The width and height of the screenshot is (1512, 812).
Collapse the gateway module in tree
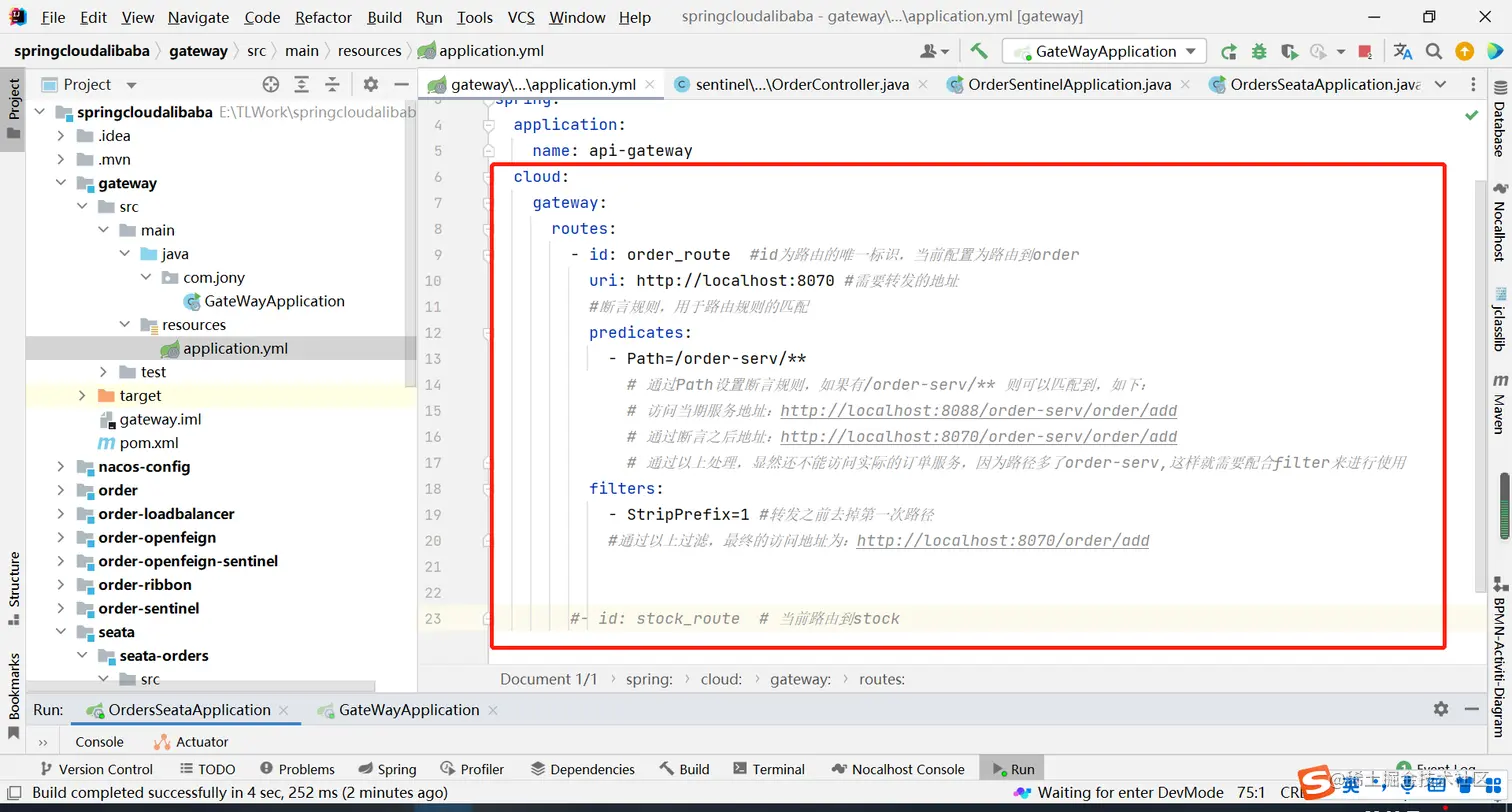point(61,183)
